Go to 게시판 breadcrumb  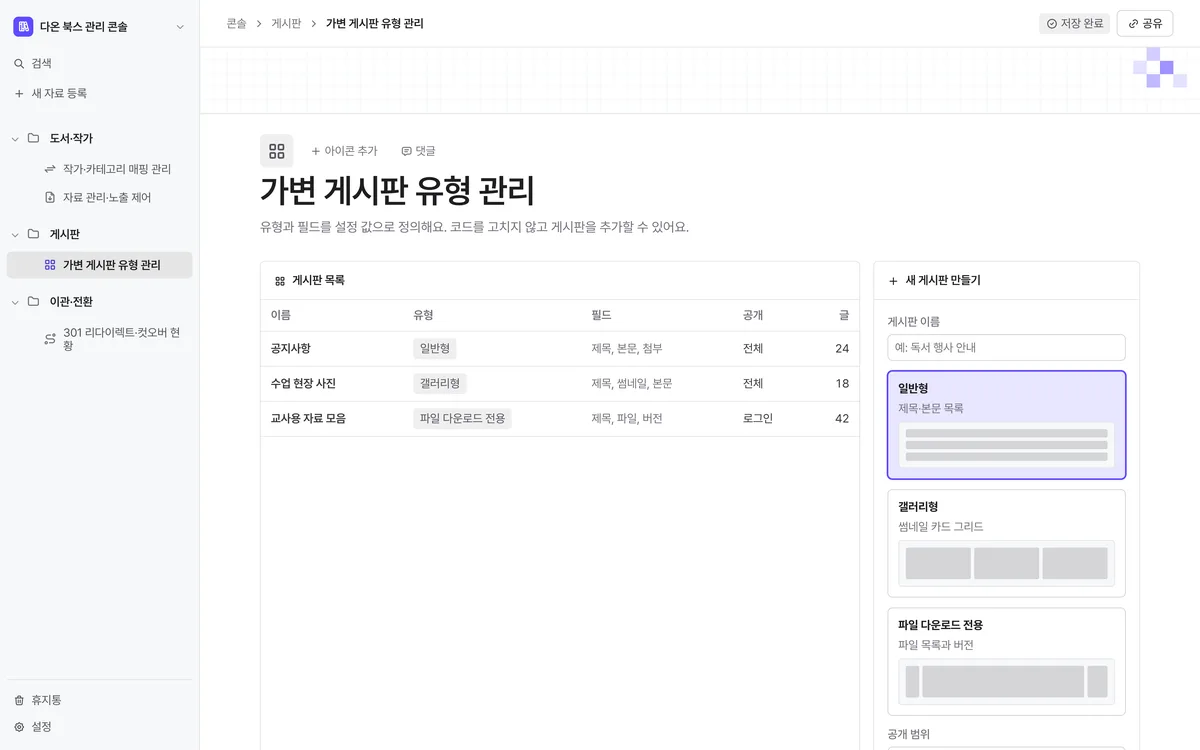tap(286, 23)
